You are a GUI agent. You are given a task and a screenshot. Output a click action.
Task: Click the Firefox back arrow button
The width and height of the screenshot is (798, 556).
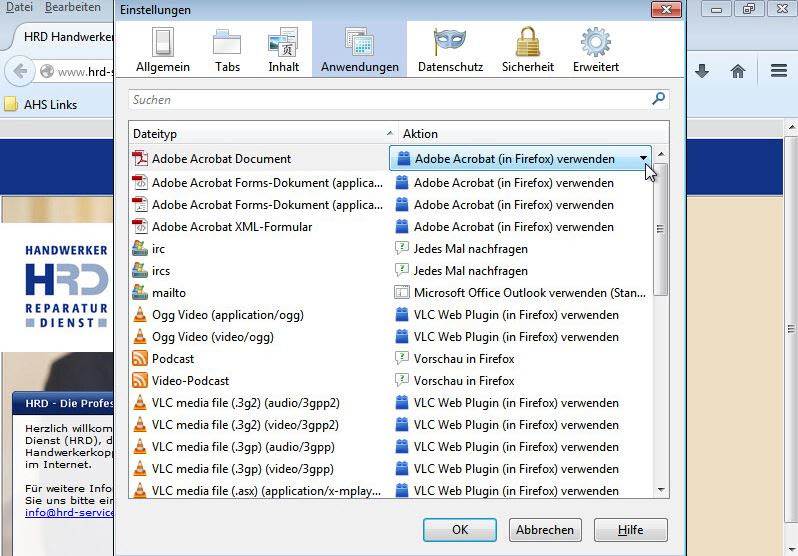click(x=20, y=71)
